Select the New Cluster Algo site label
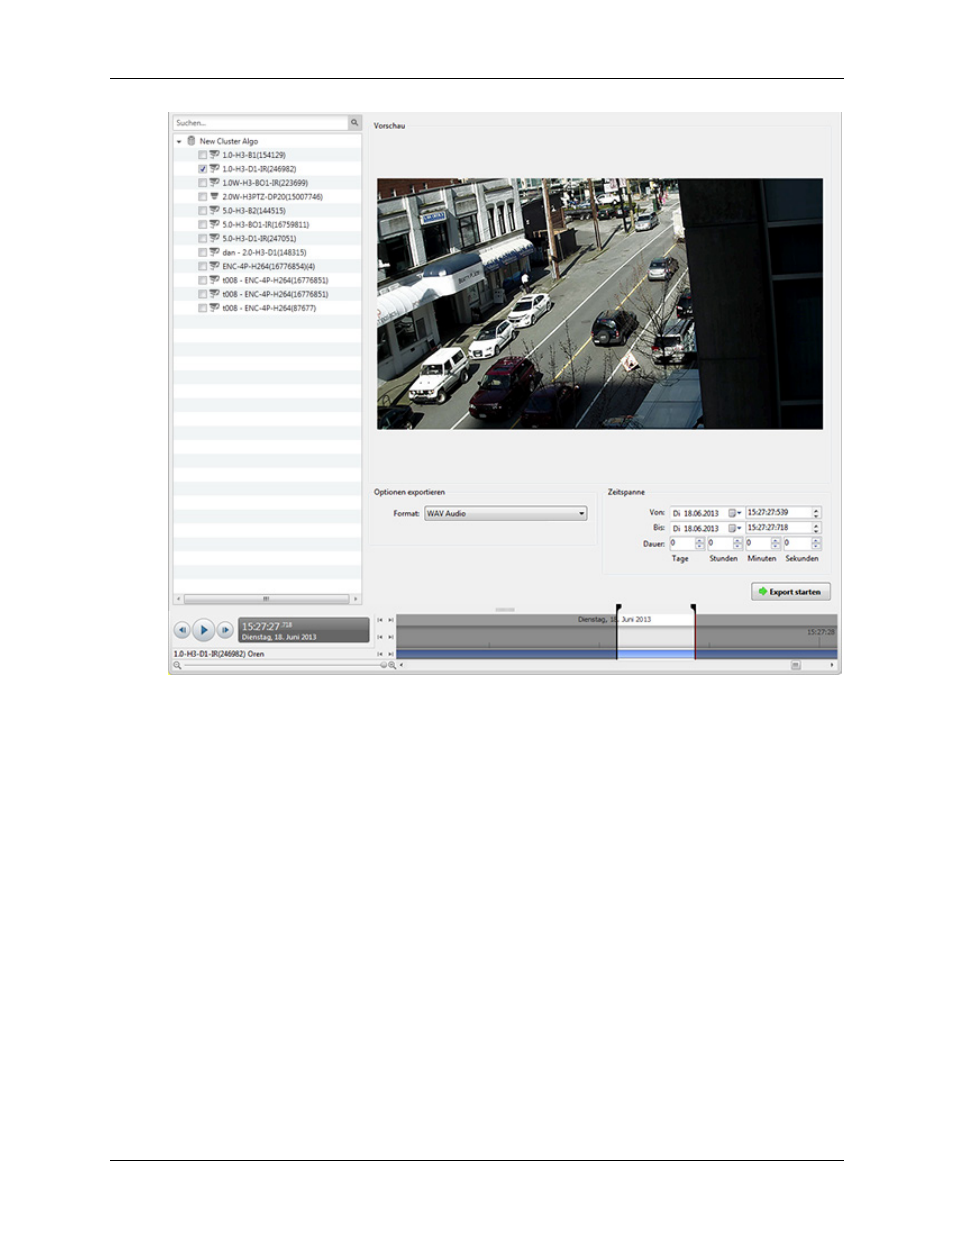 tap(228, 141)
